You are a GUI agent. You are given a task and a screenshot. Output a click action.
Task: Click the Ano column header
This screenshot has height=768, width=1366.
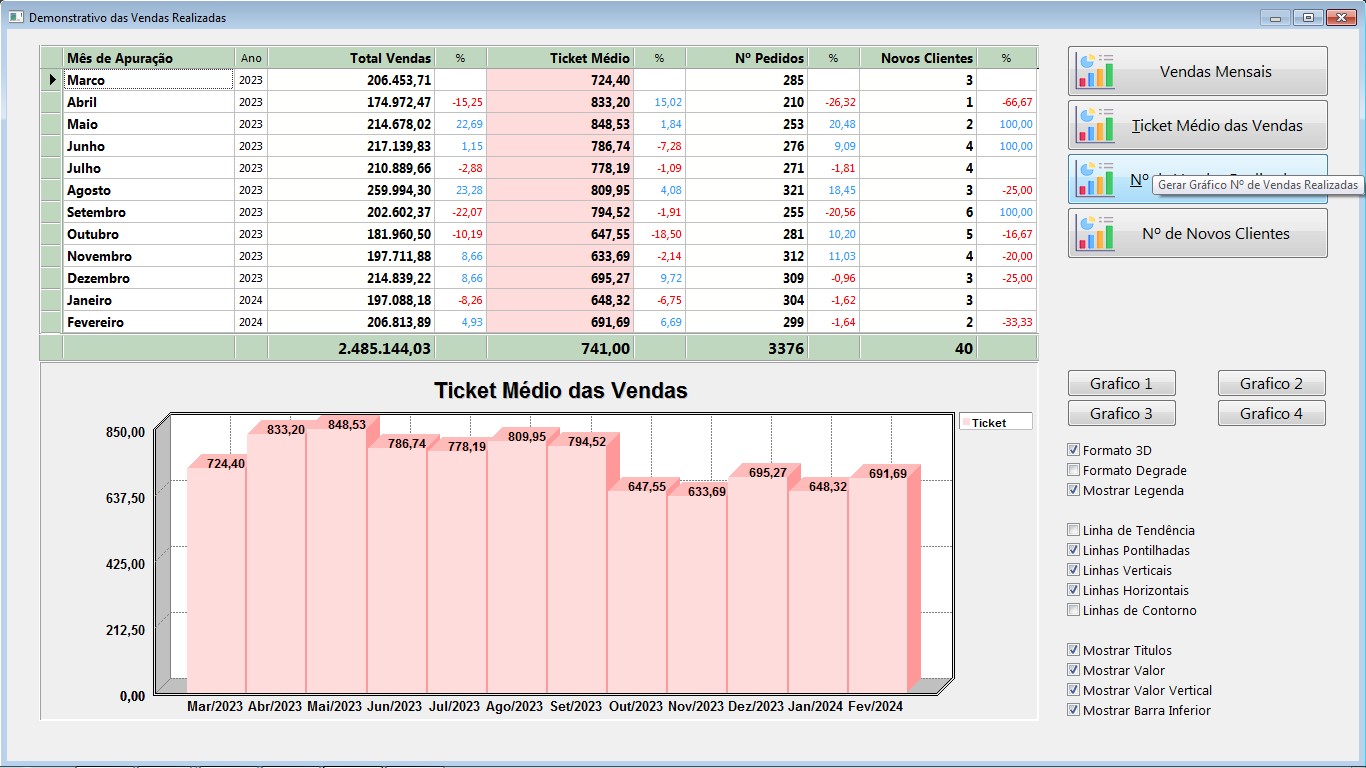coord(251,58)
